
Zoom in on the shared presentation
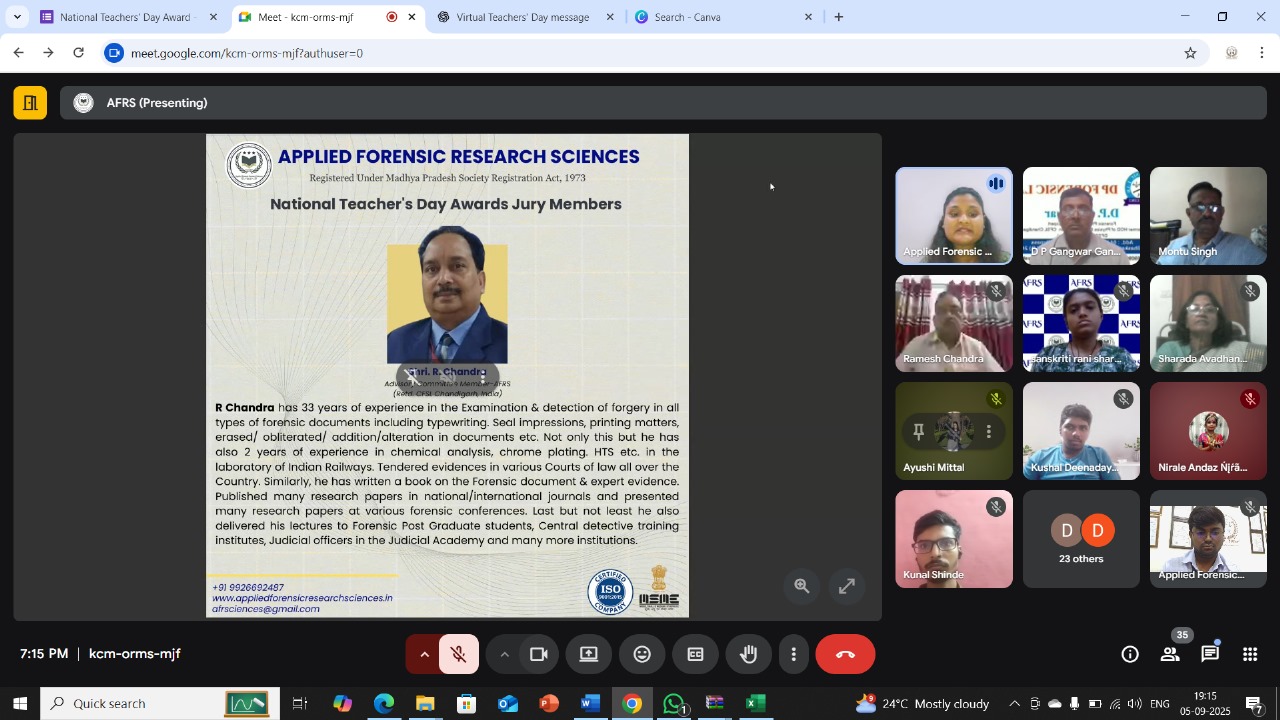point(802,587)
